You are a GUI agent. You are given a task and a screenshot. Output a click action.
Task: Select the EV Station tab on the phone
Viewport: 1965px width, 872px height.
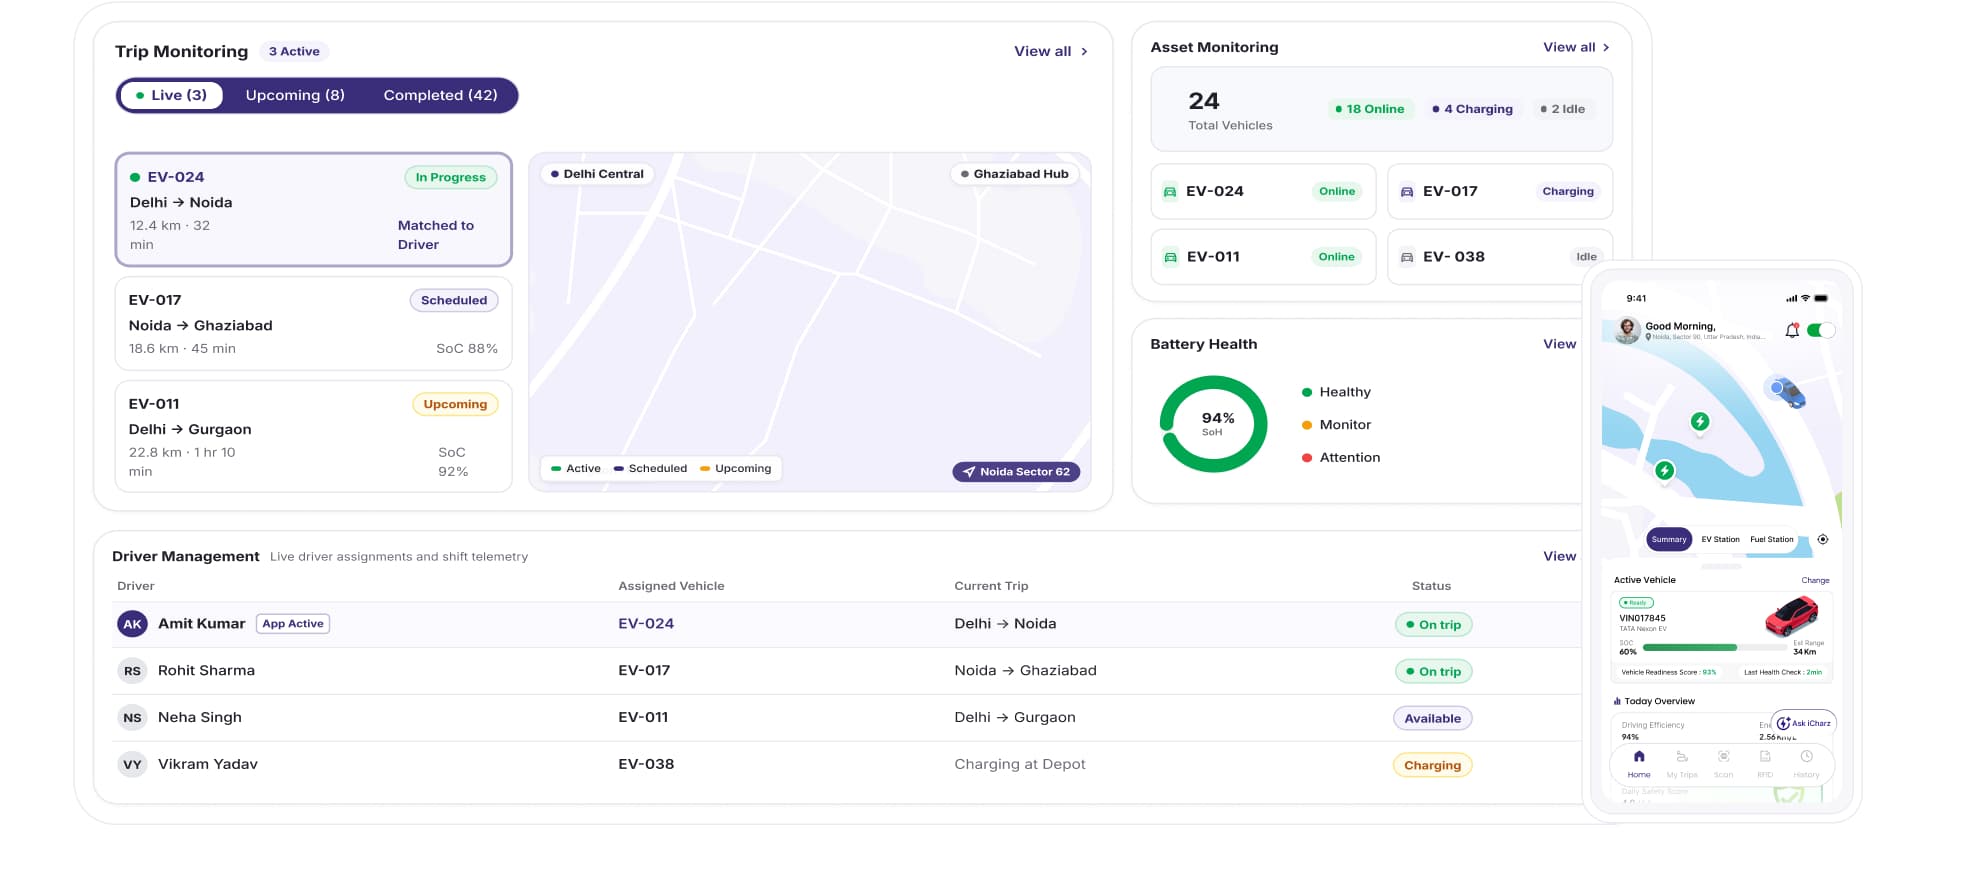(x=1720, y=539)
